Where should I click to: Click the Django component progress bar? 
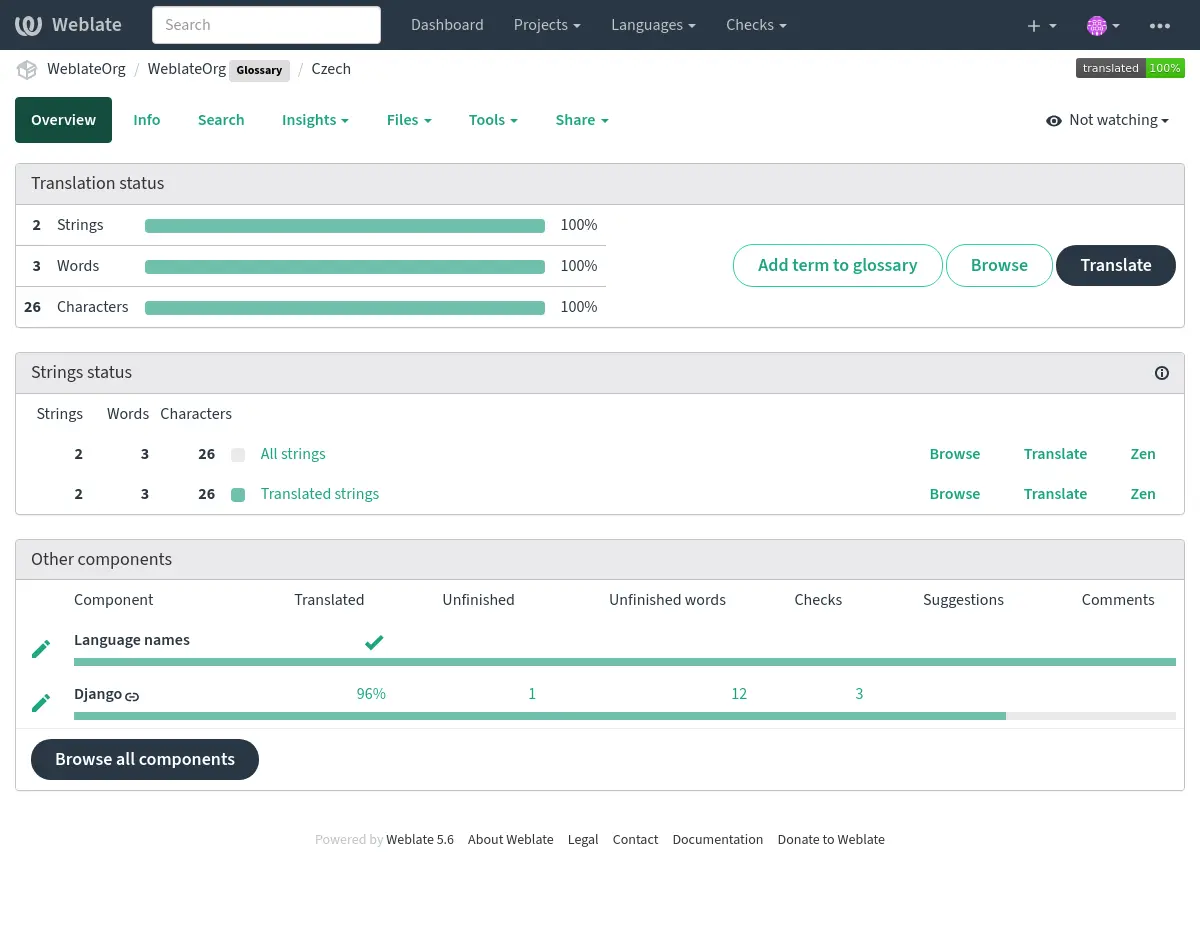point(625,716)
